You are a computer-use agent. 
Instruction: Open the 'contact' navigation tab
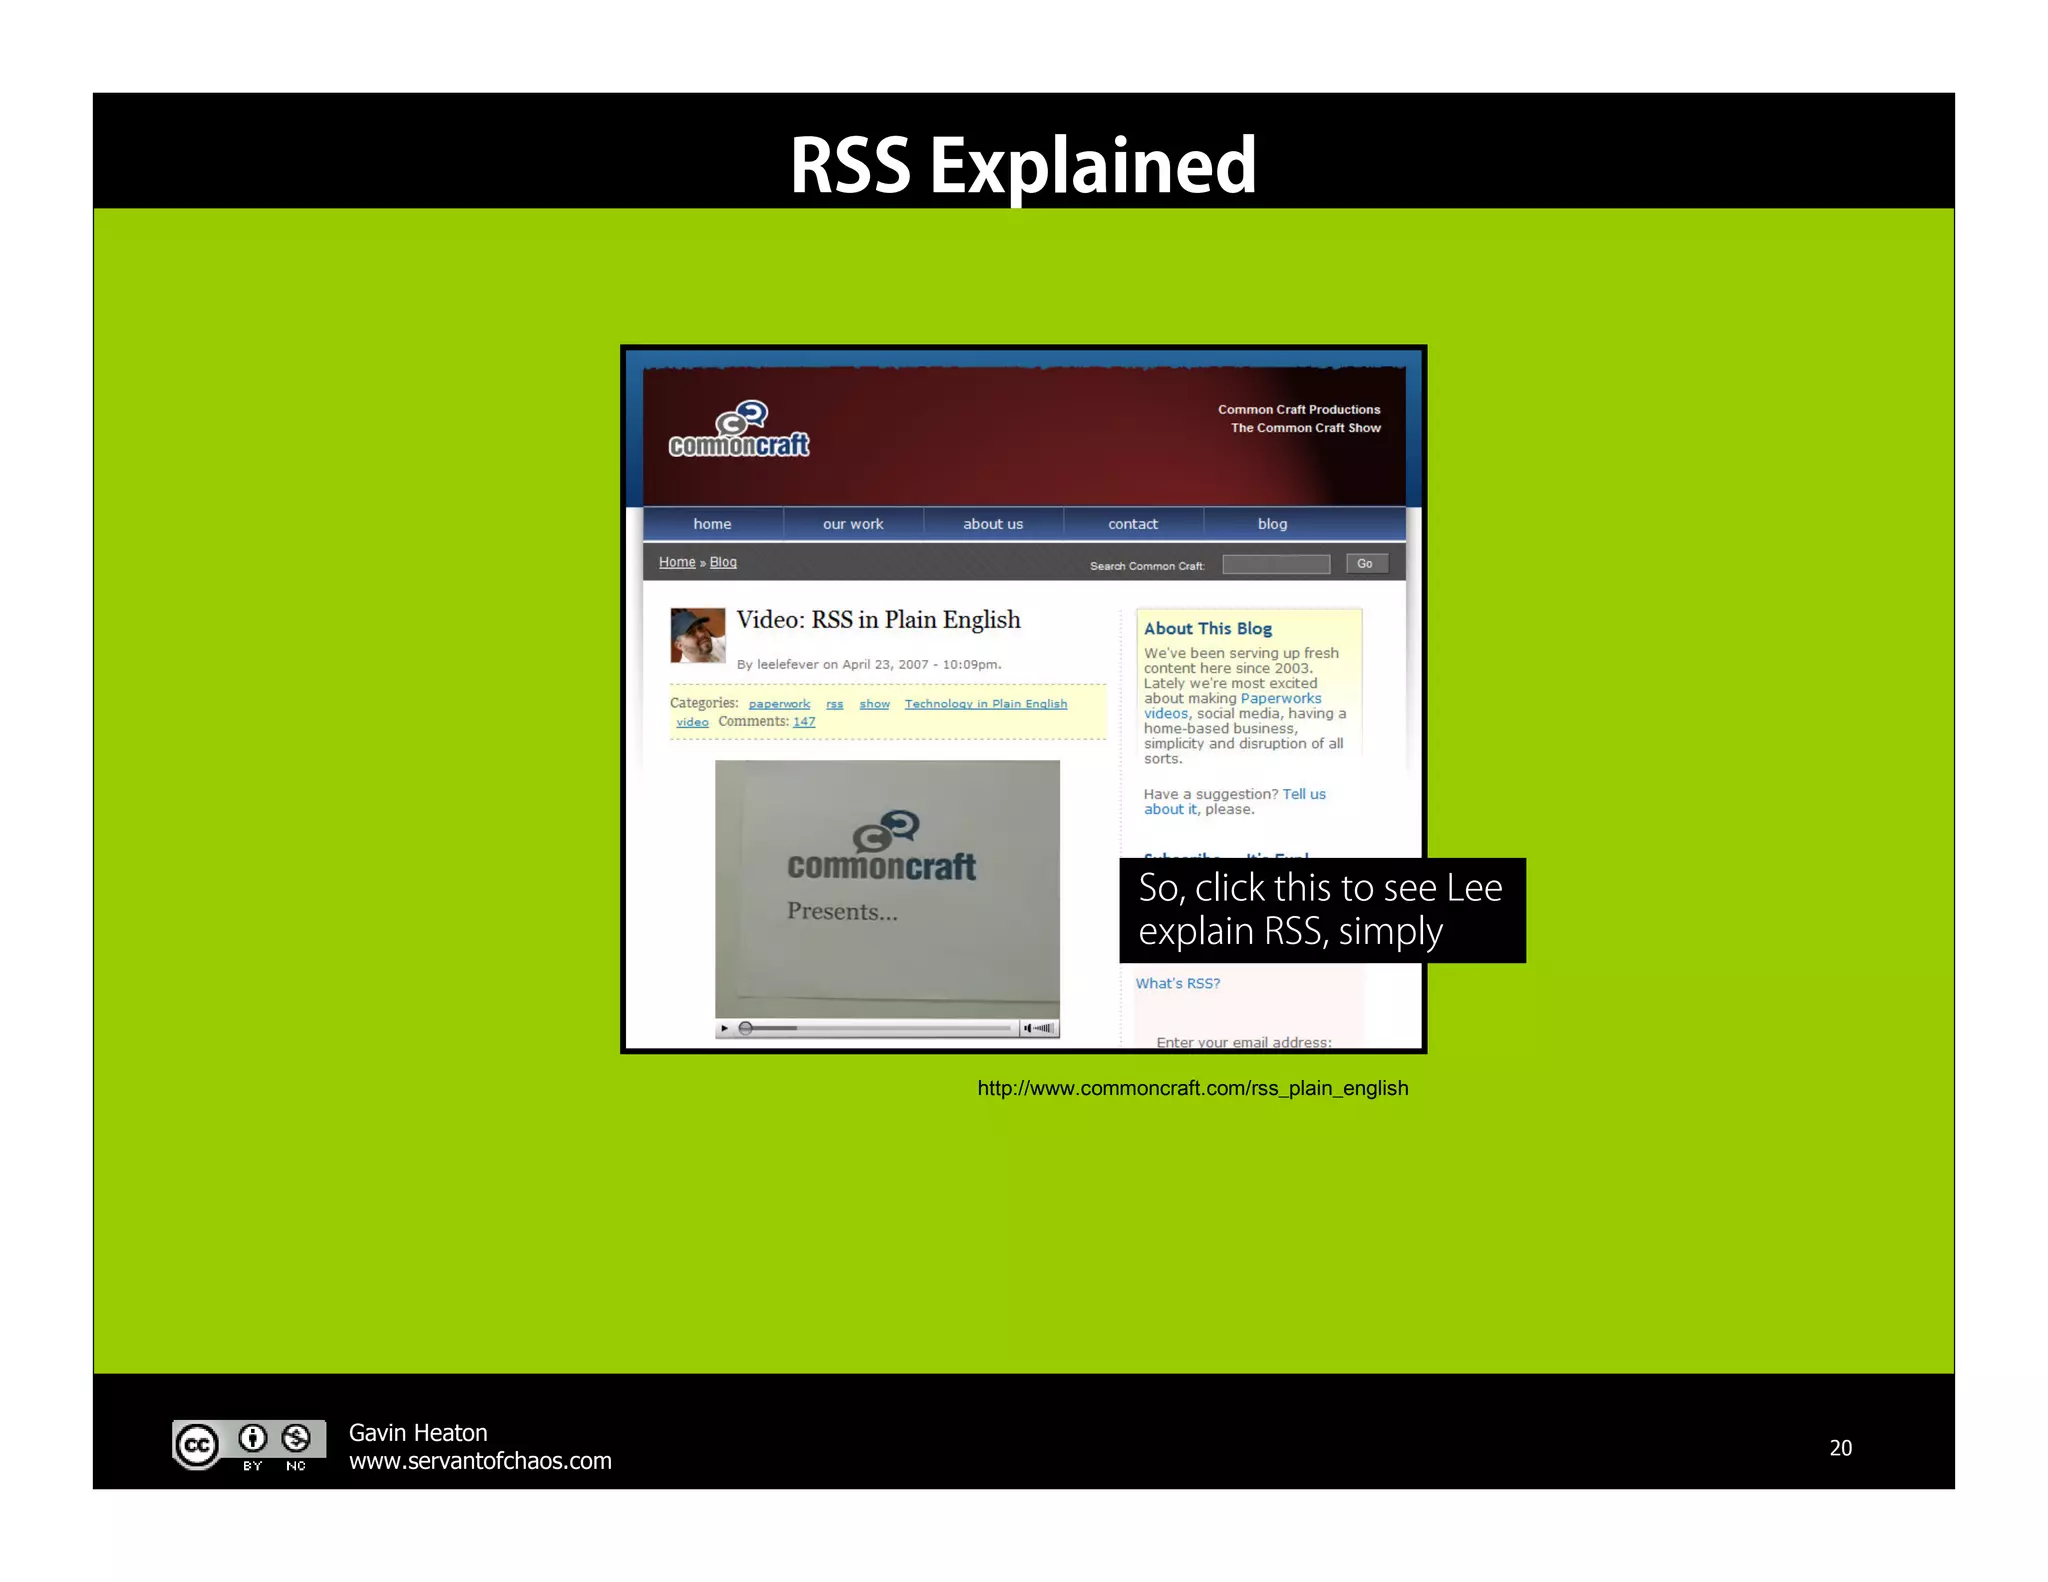(1132, 524)
